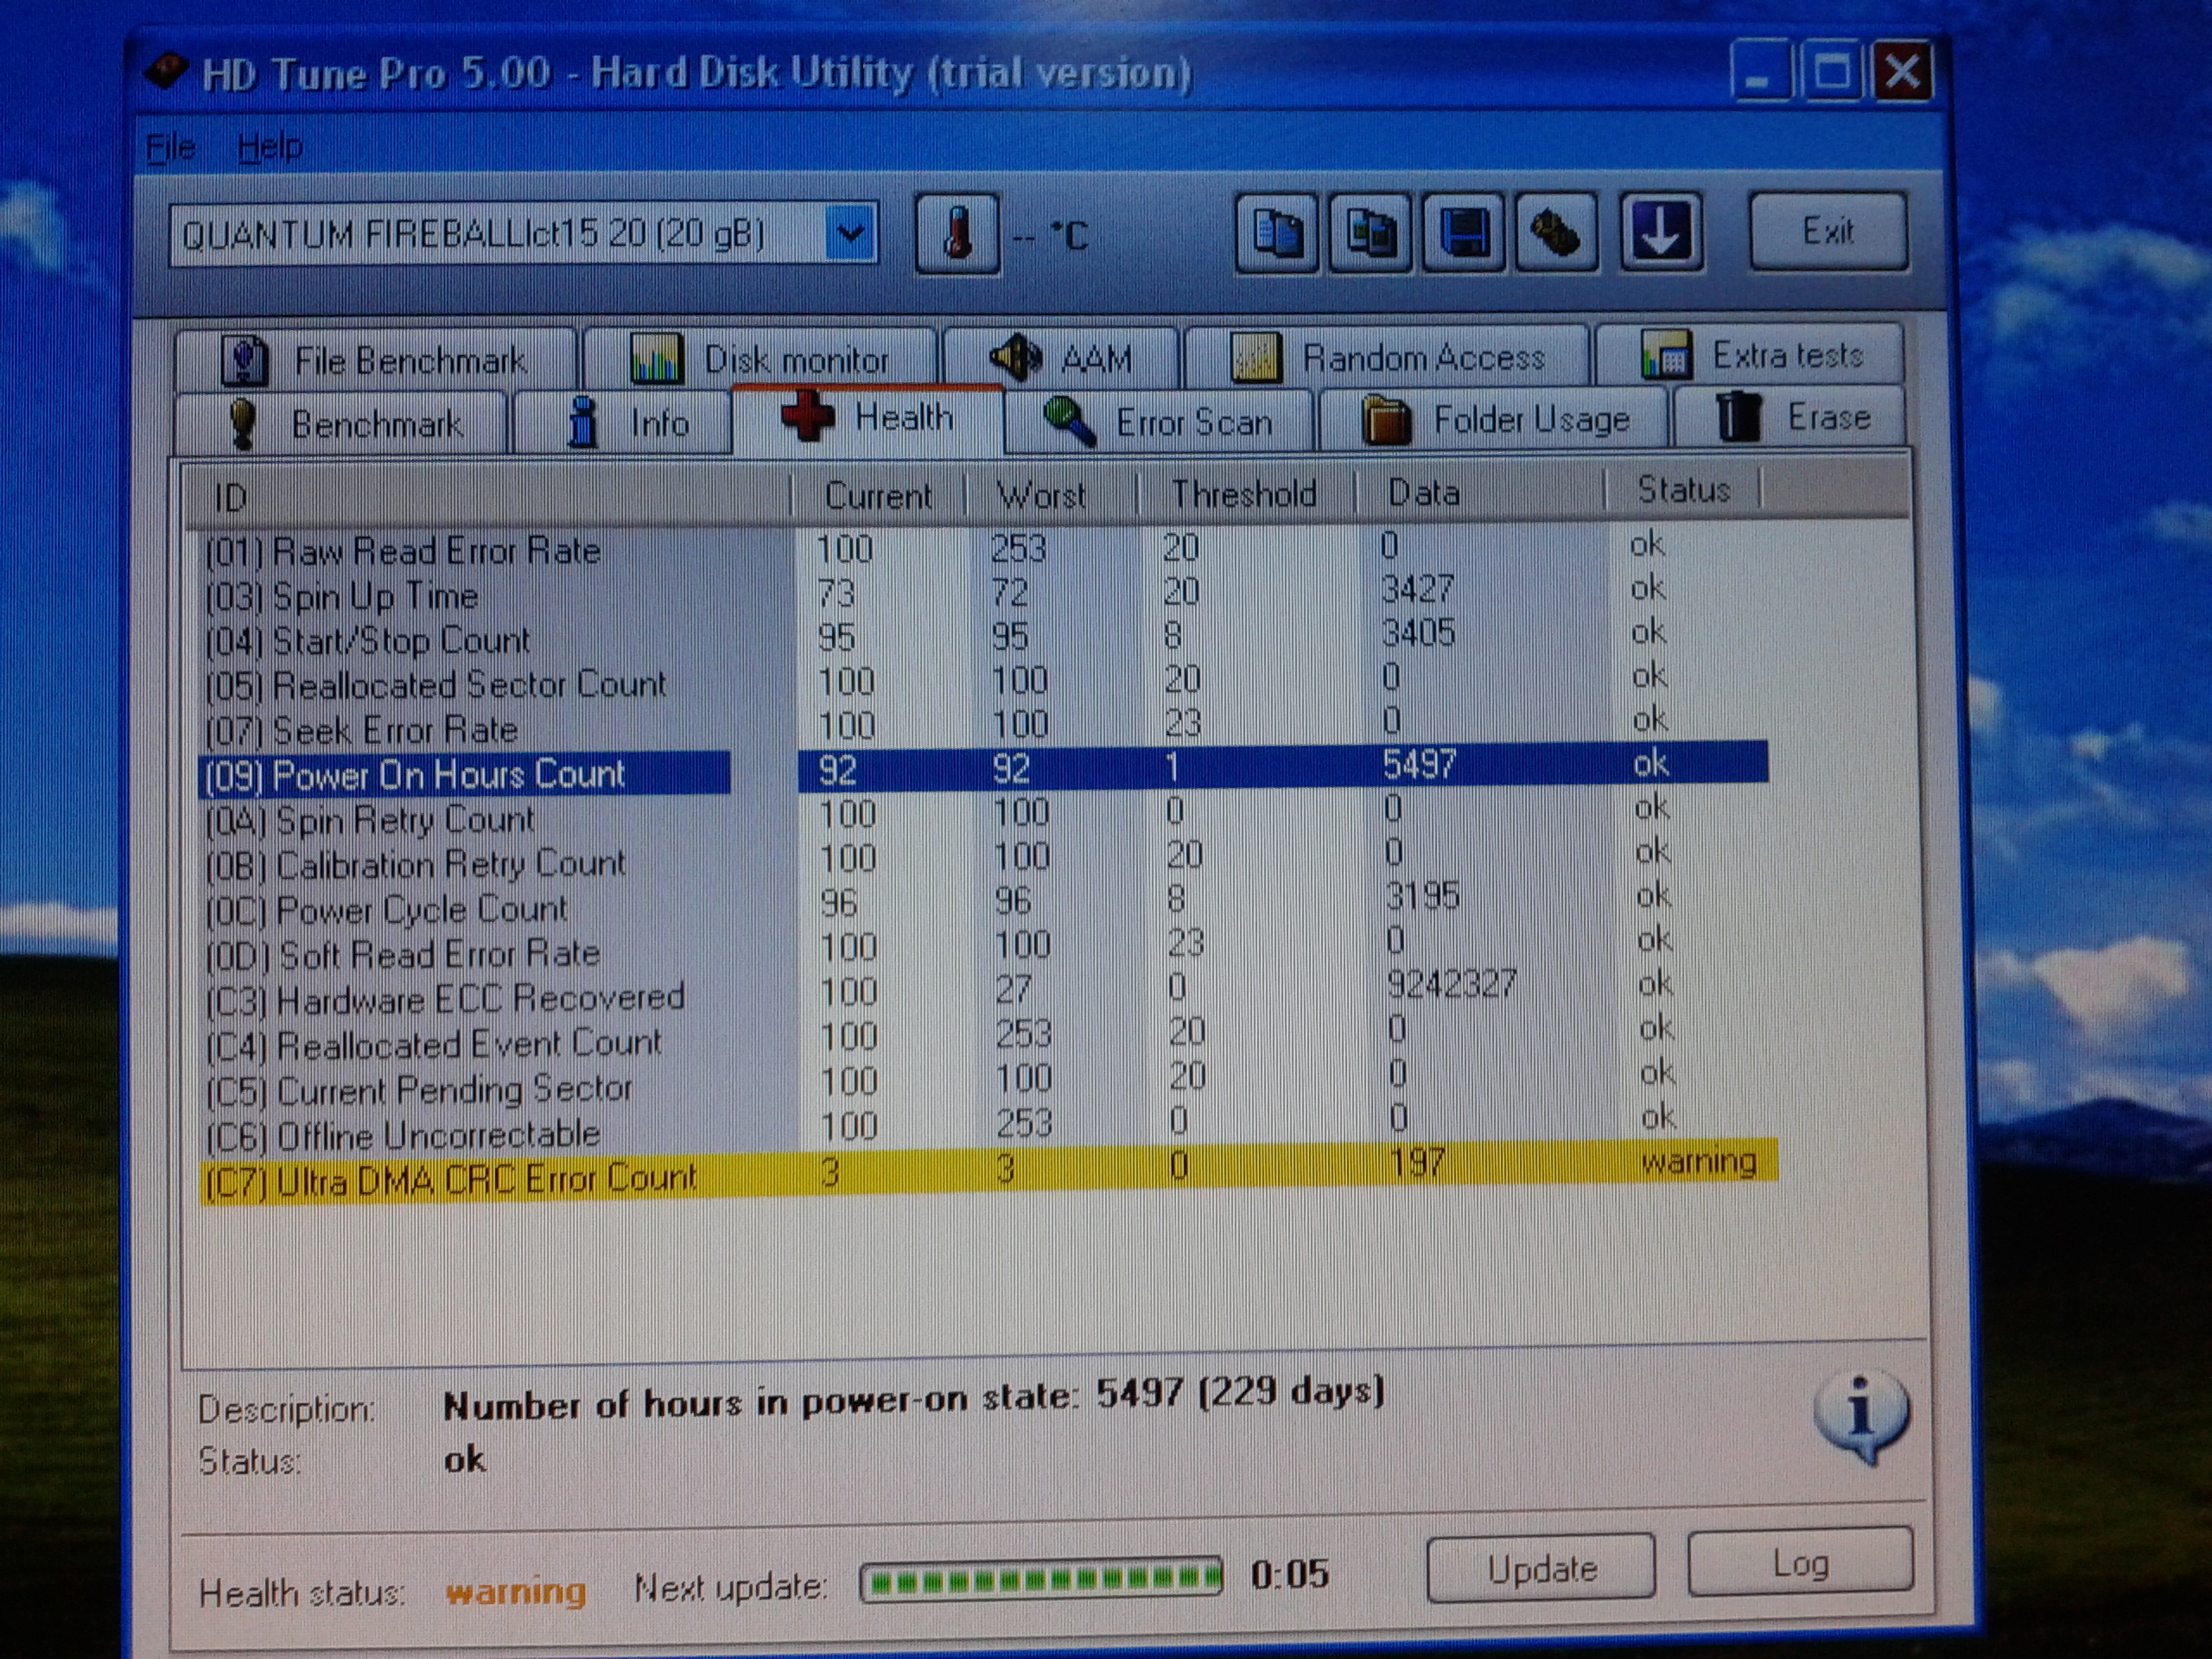This screenshot has height=1659, width=2212.
Task: Click the Data column header
Action: 1480,492
